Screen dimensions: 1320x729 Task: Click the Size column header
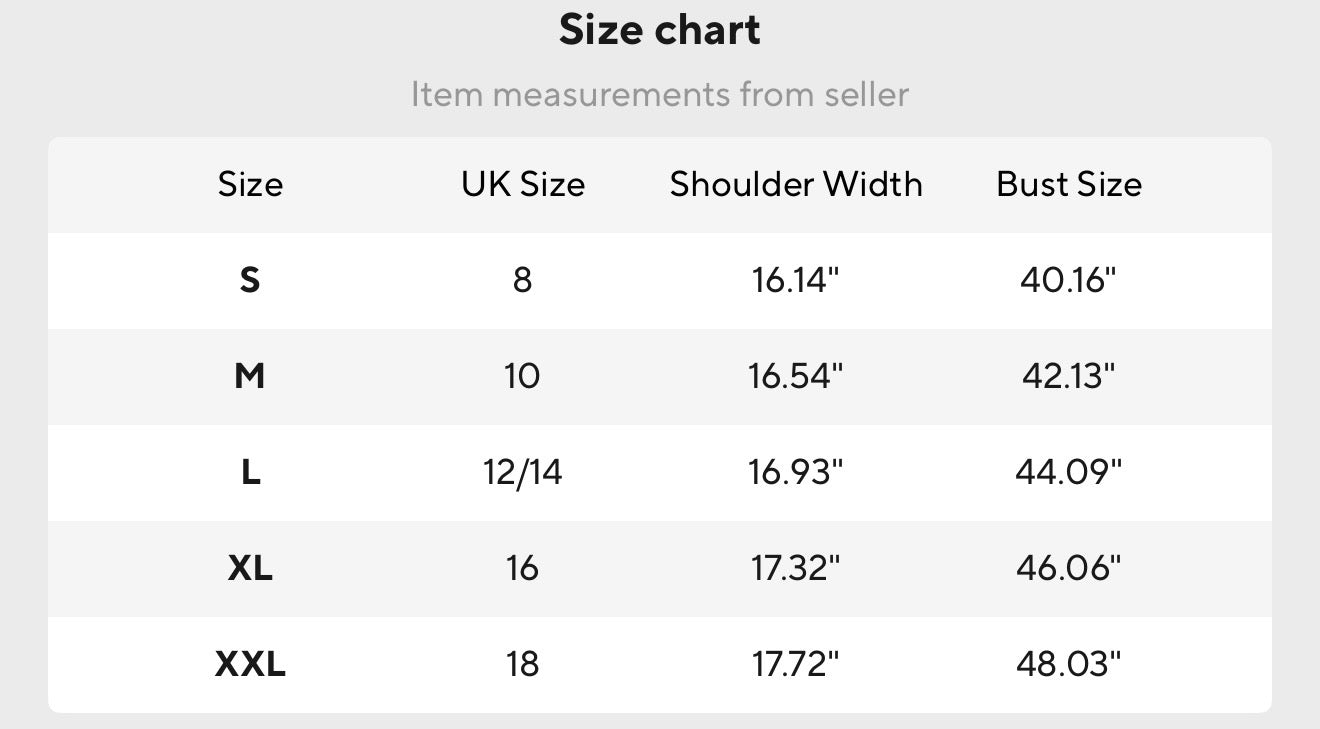250,184
